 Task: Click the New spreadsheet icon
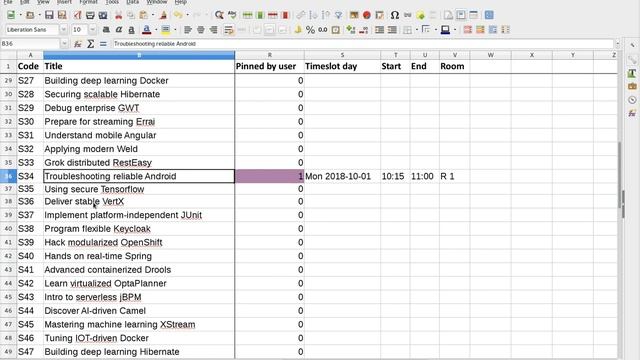(x=11, y=15)
